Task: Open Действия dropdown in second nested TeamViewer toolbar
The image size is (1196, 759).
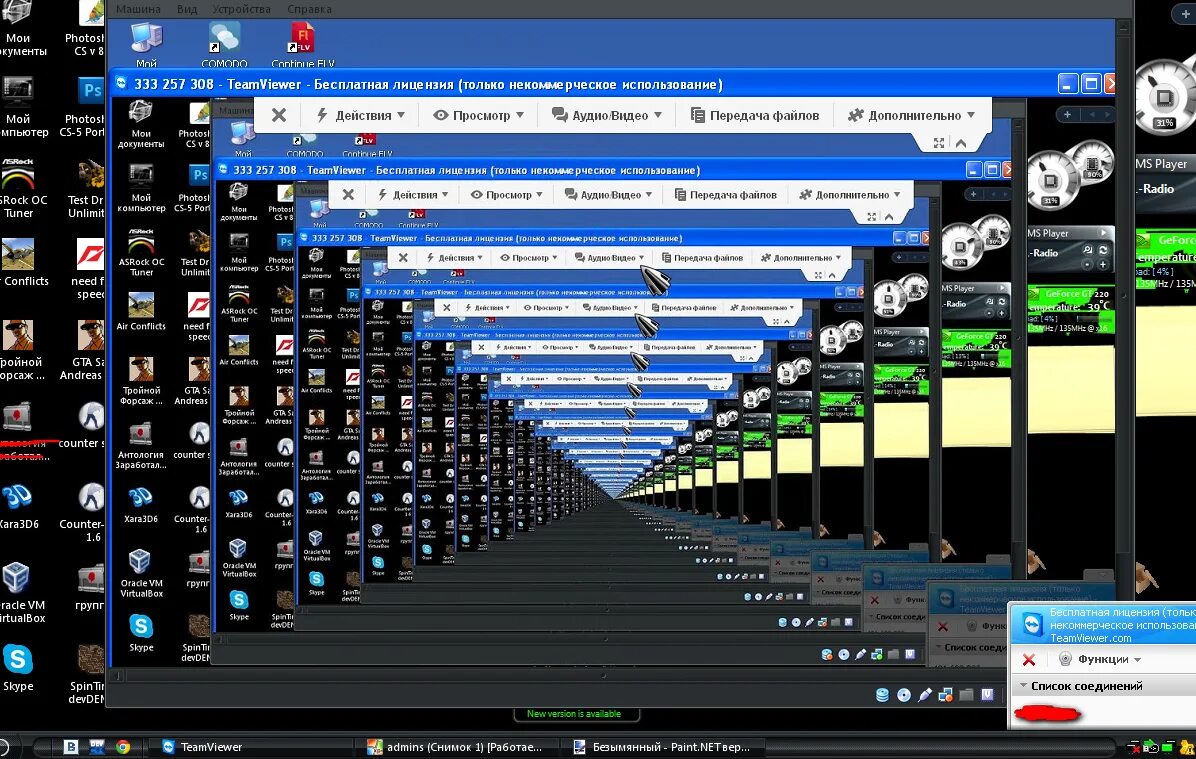Action: tap(414, 195)
